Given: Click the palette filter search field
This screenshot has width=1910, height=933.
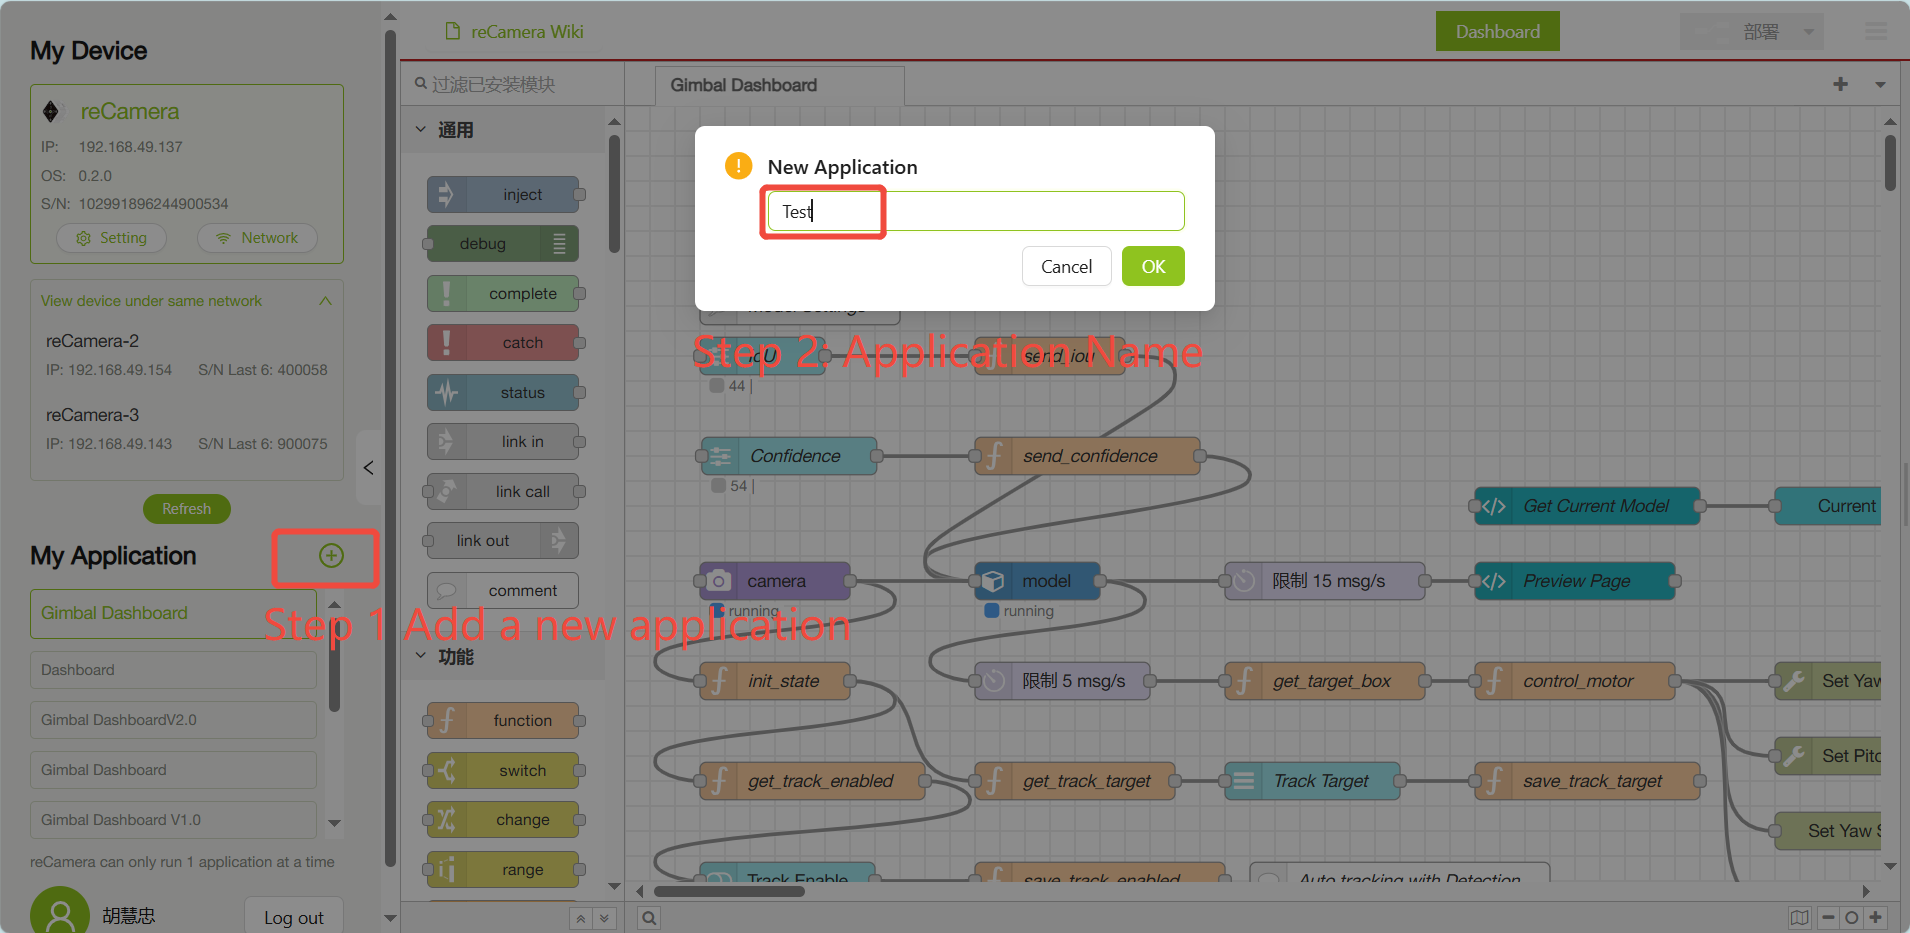Looking at the screenshot, I should [x=512, y=85].
